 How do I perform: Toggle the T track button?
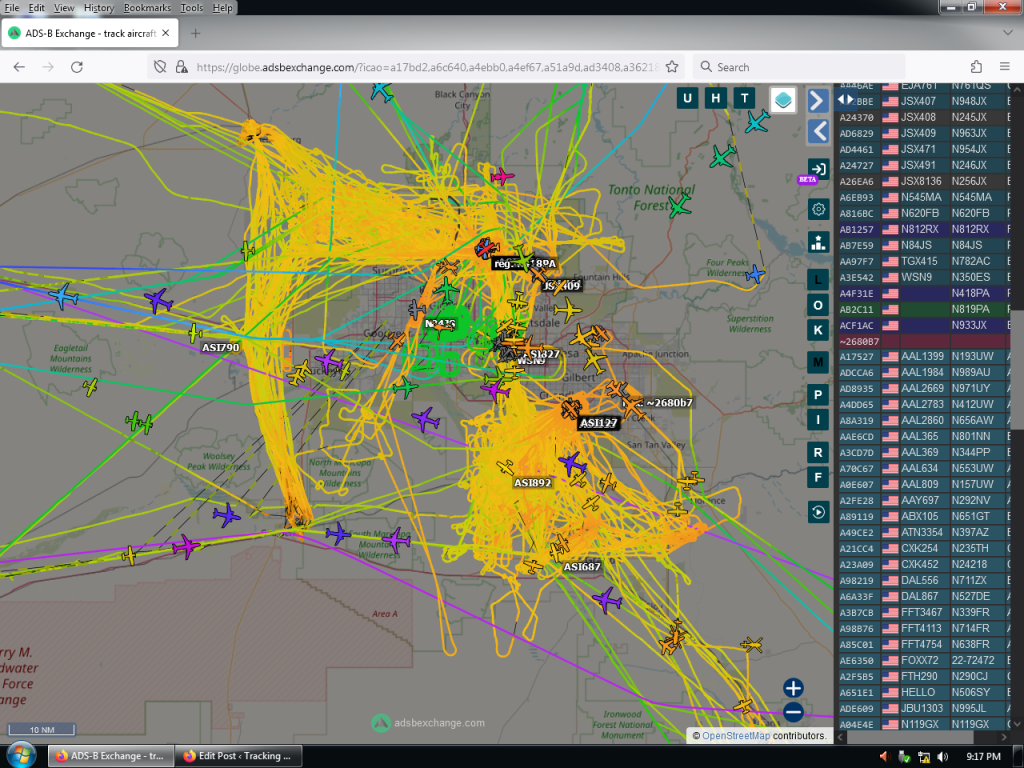point(744,99)
